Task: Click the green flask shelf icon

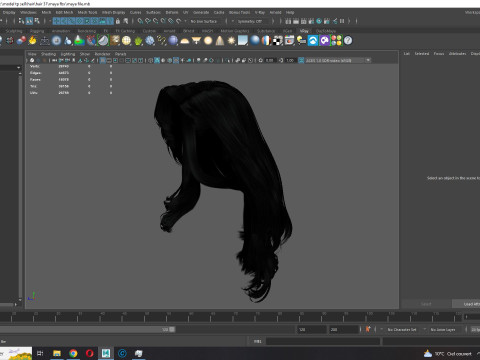Action: click(x=79, y=41)
